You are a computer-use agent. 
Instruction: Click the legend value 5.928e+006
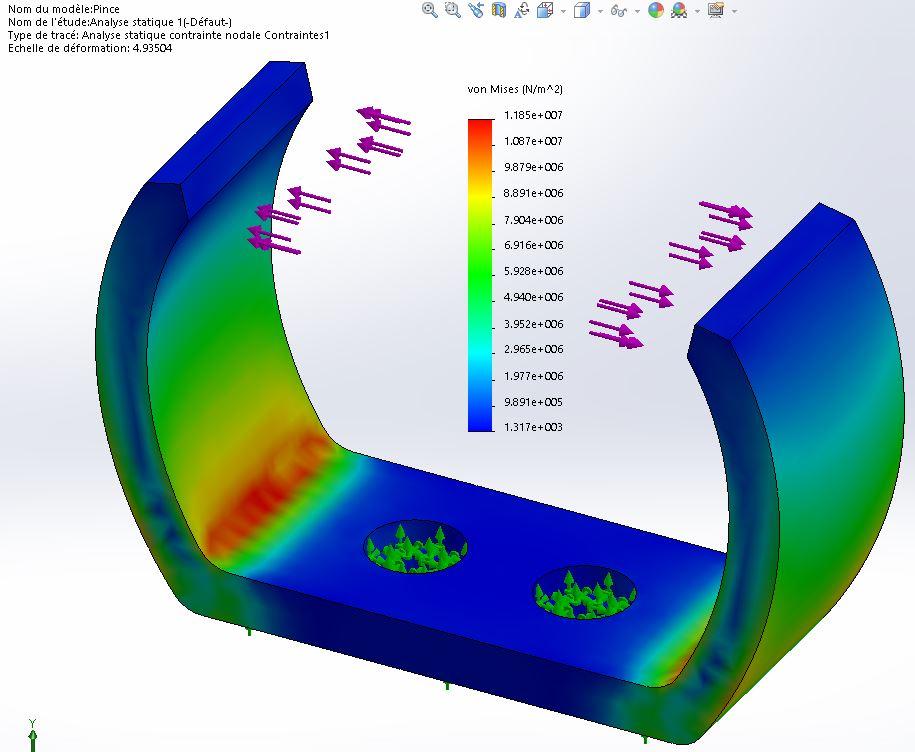pyautogui.click(x=533, y=271)
